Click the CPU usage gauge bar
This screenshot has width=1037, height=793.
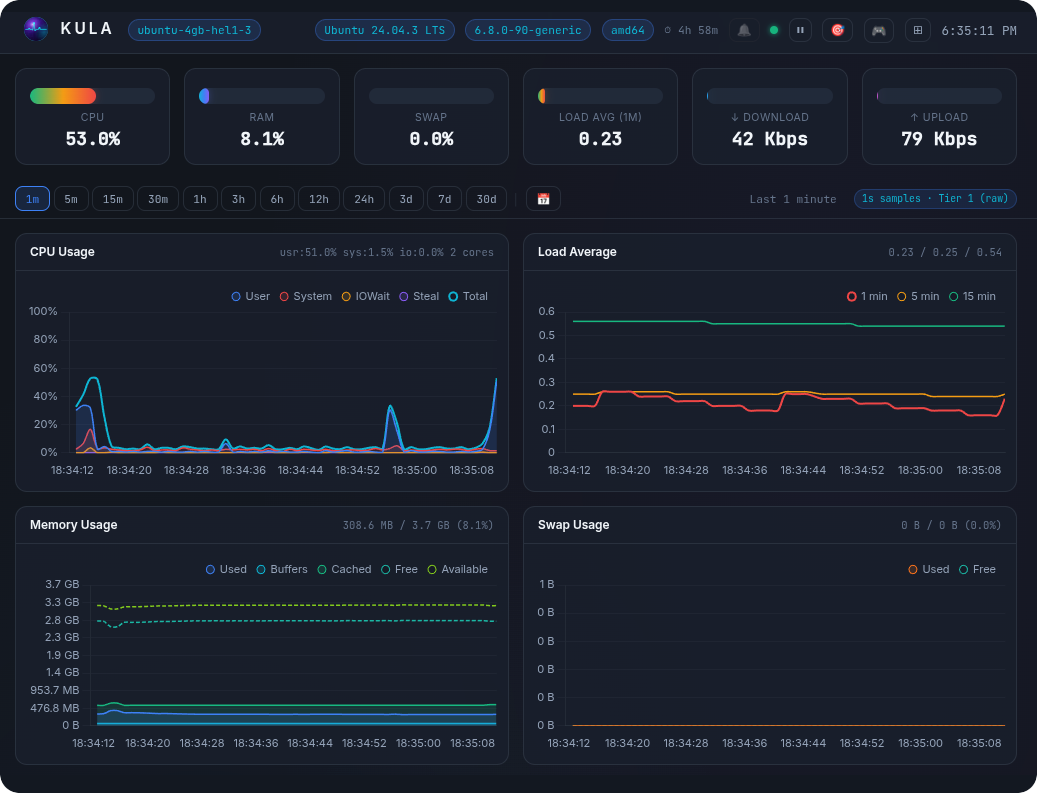click(x=92, y=96)
